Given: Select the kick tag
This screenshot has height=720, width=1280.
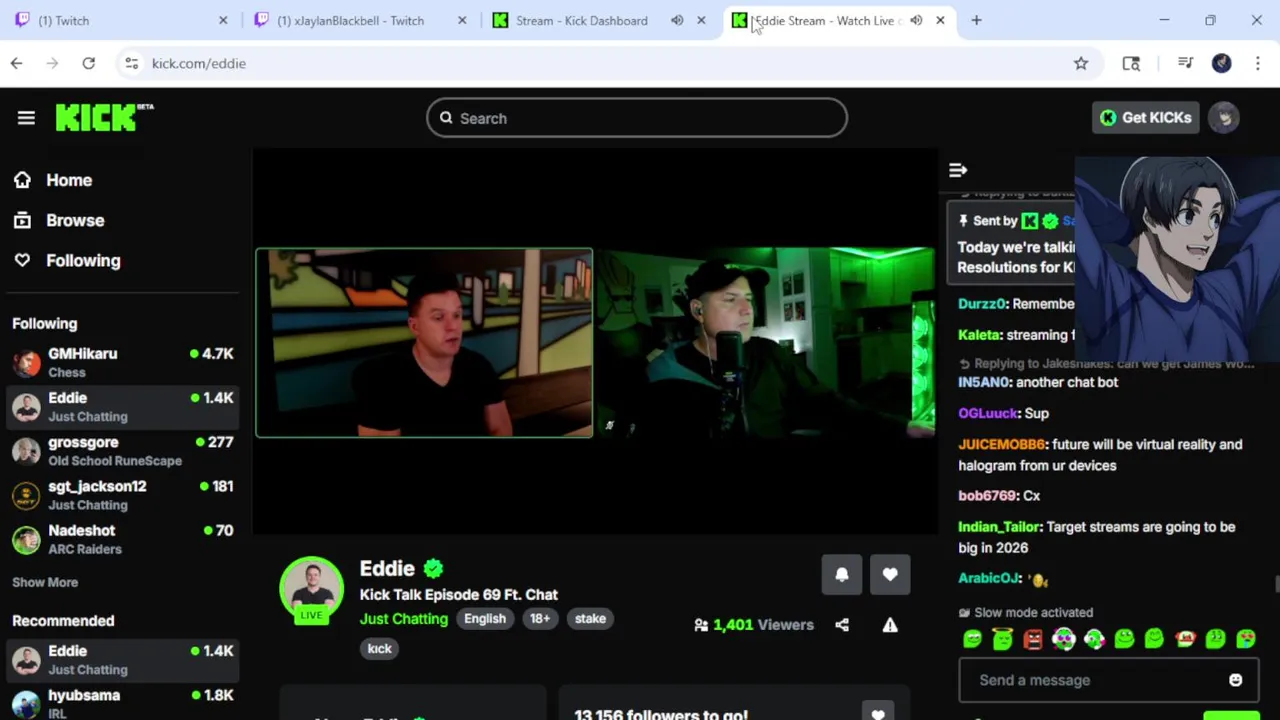Looking at the screenshot, I should (380, 648).
